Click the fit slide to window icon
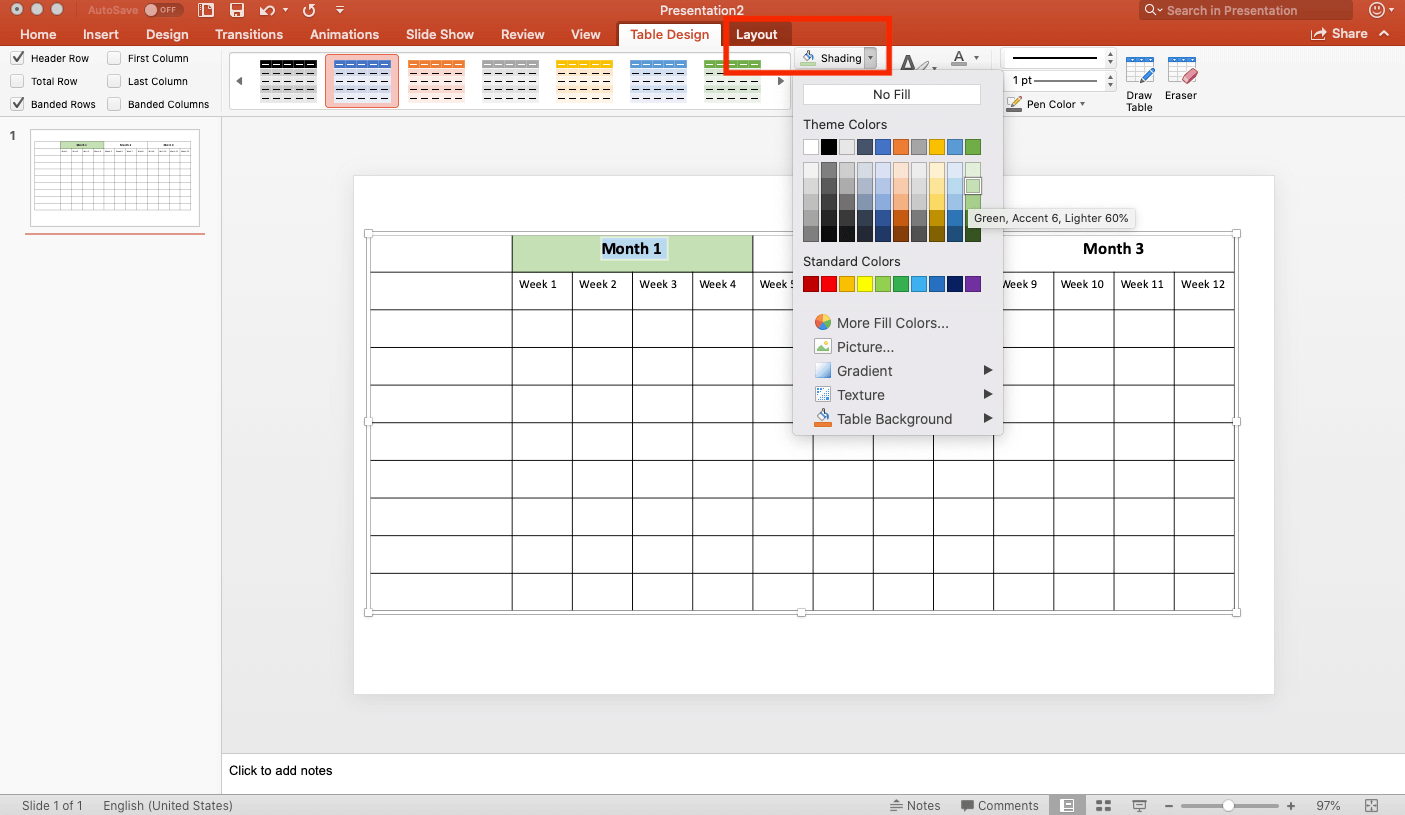The image size is (1405, 815). coord(1371,805)
